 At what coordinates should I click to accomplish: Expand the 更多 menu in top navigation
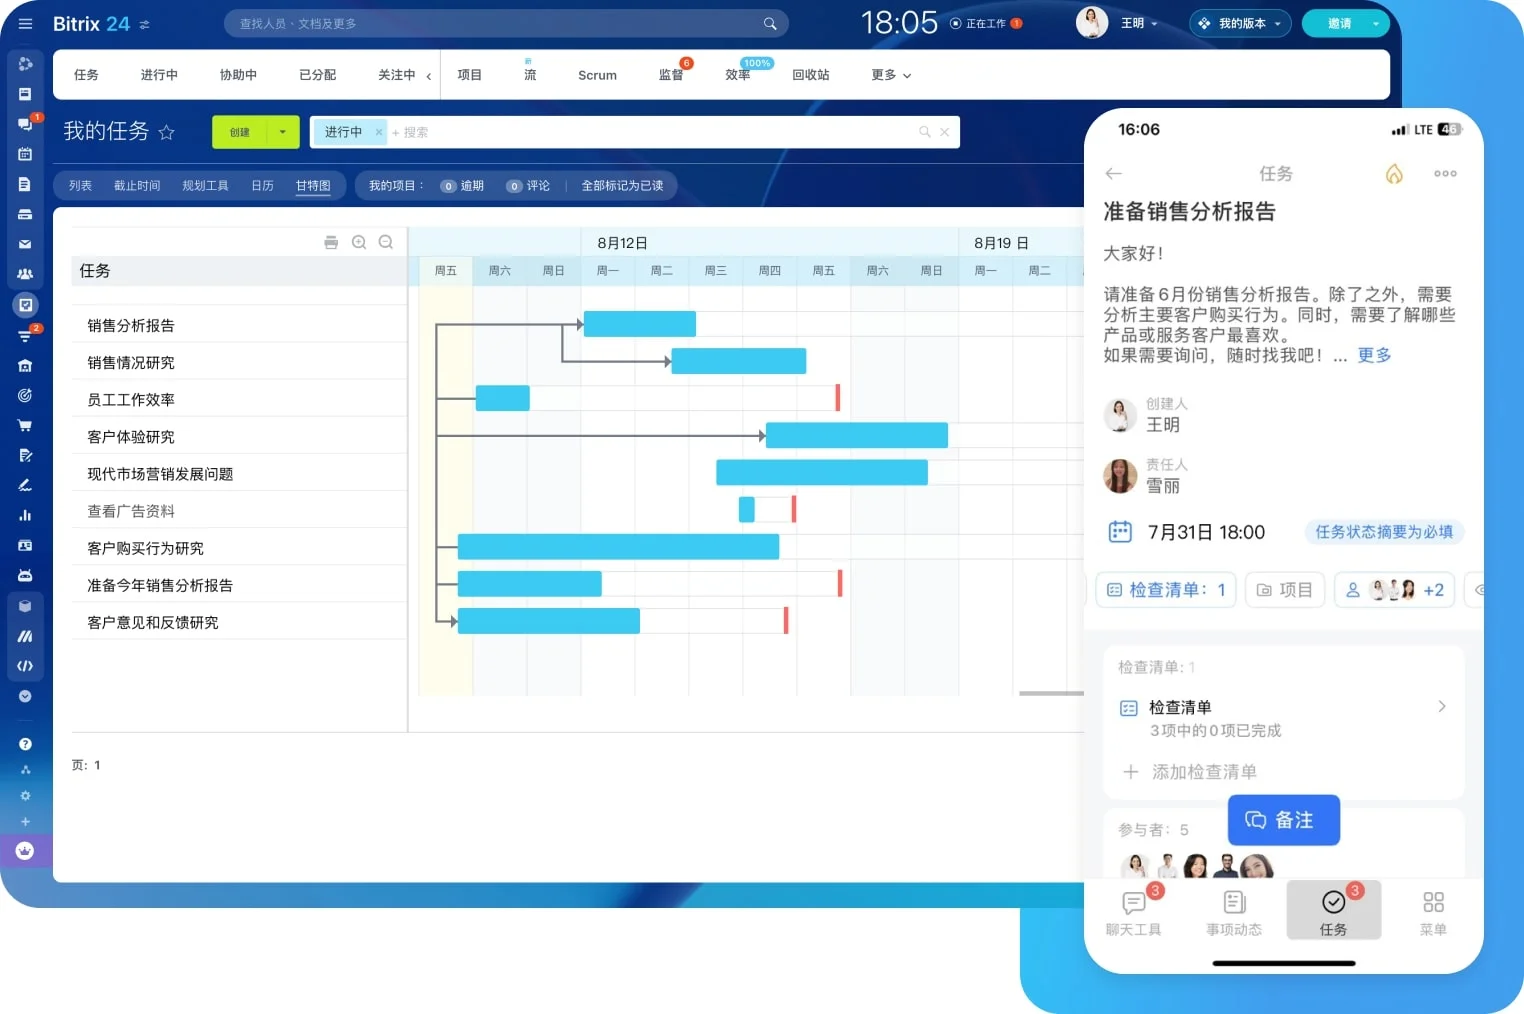coord(890,75)
